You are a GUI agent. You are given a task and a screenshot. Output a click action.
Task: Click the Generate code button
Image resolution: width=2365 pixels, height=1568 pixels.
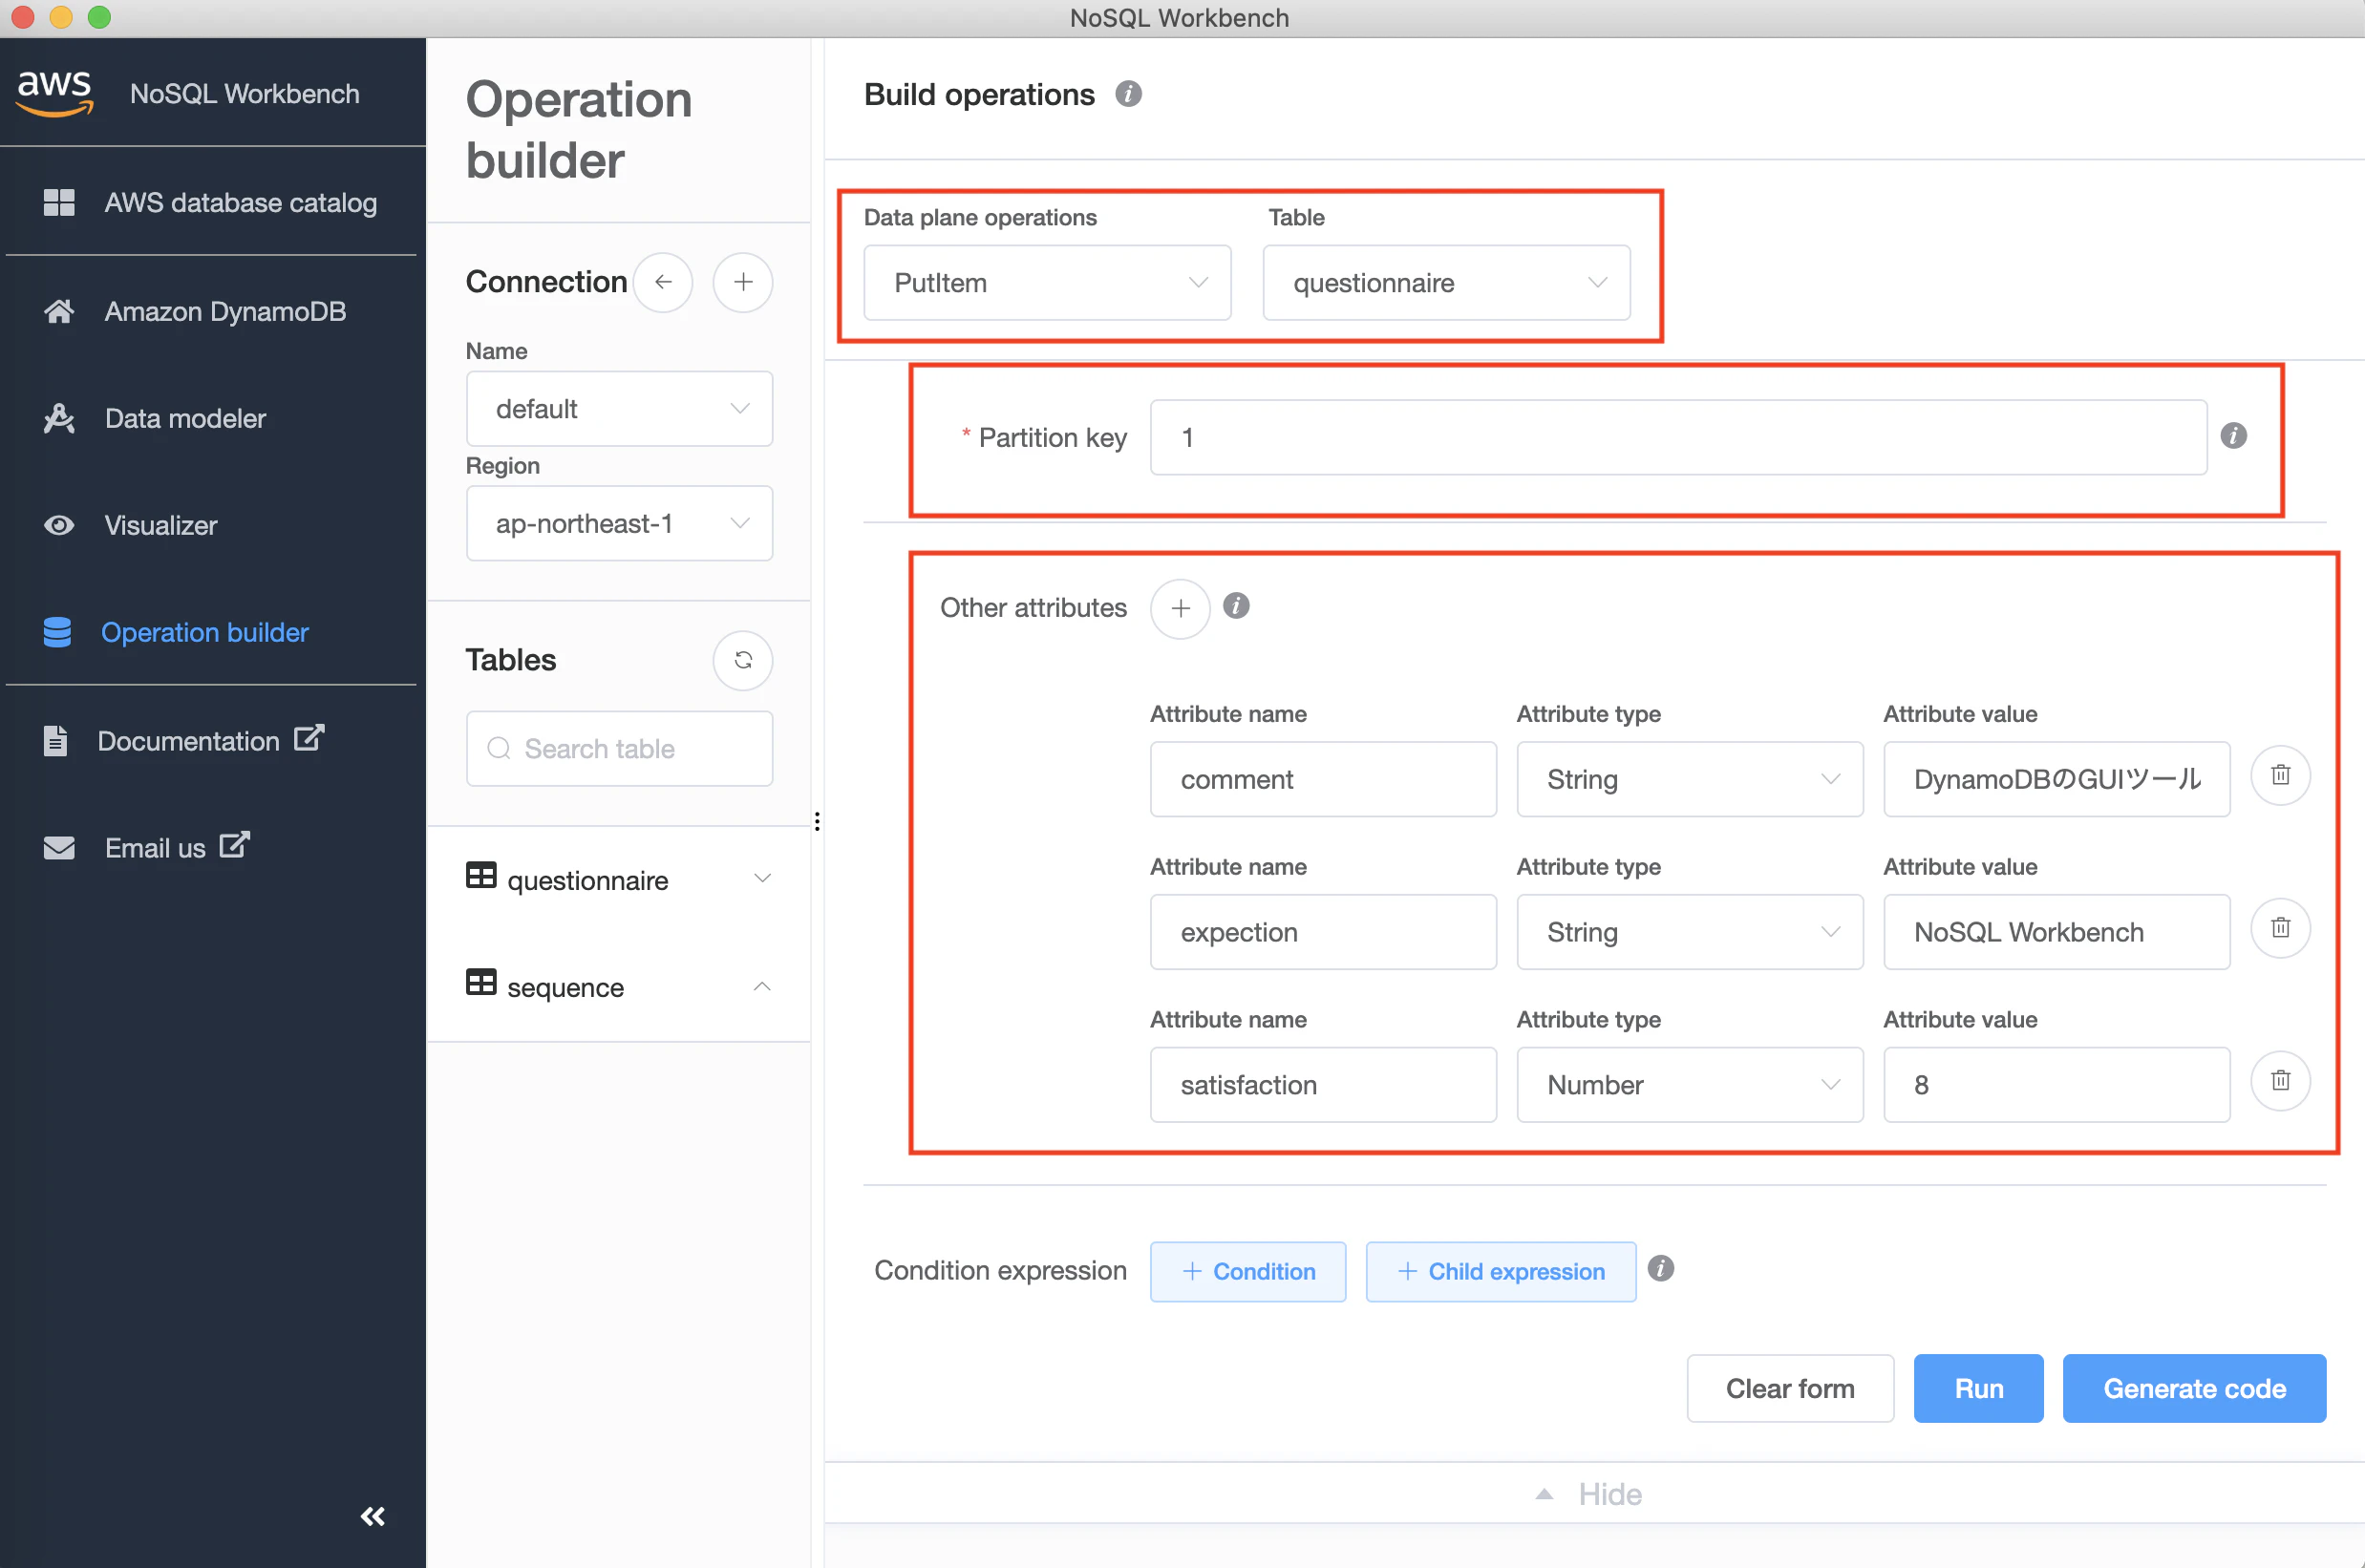point(2193,1388)
